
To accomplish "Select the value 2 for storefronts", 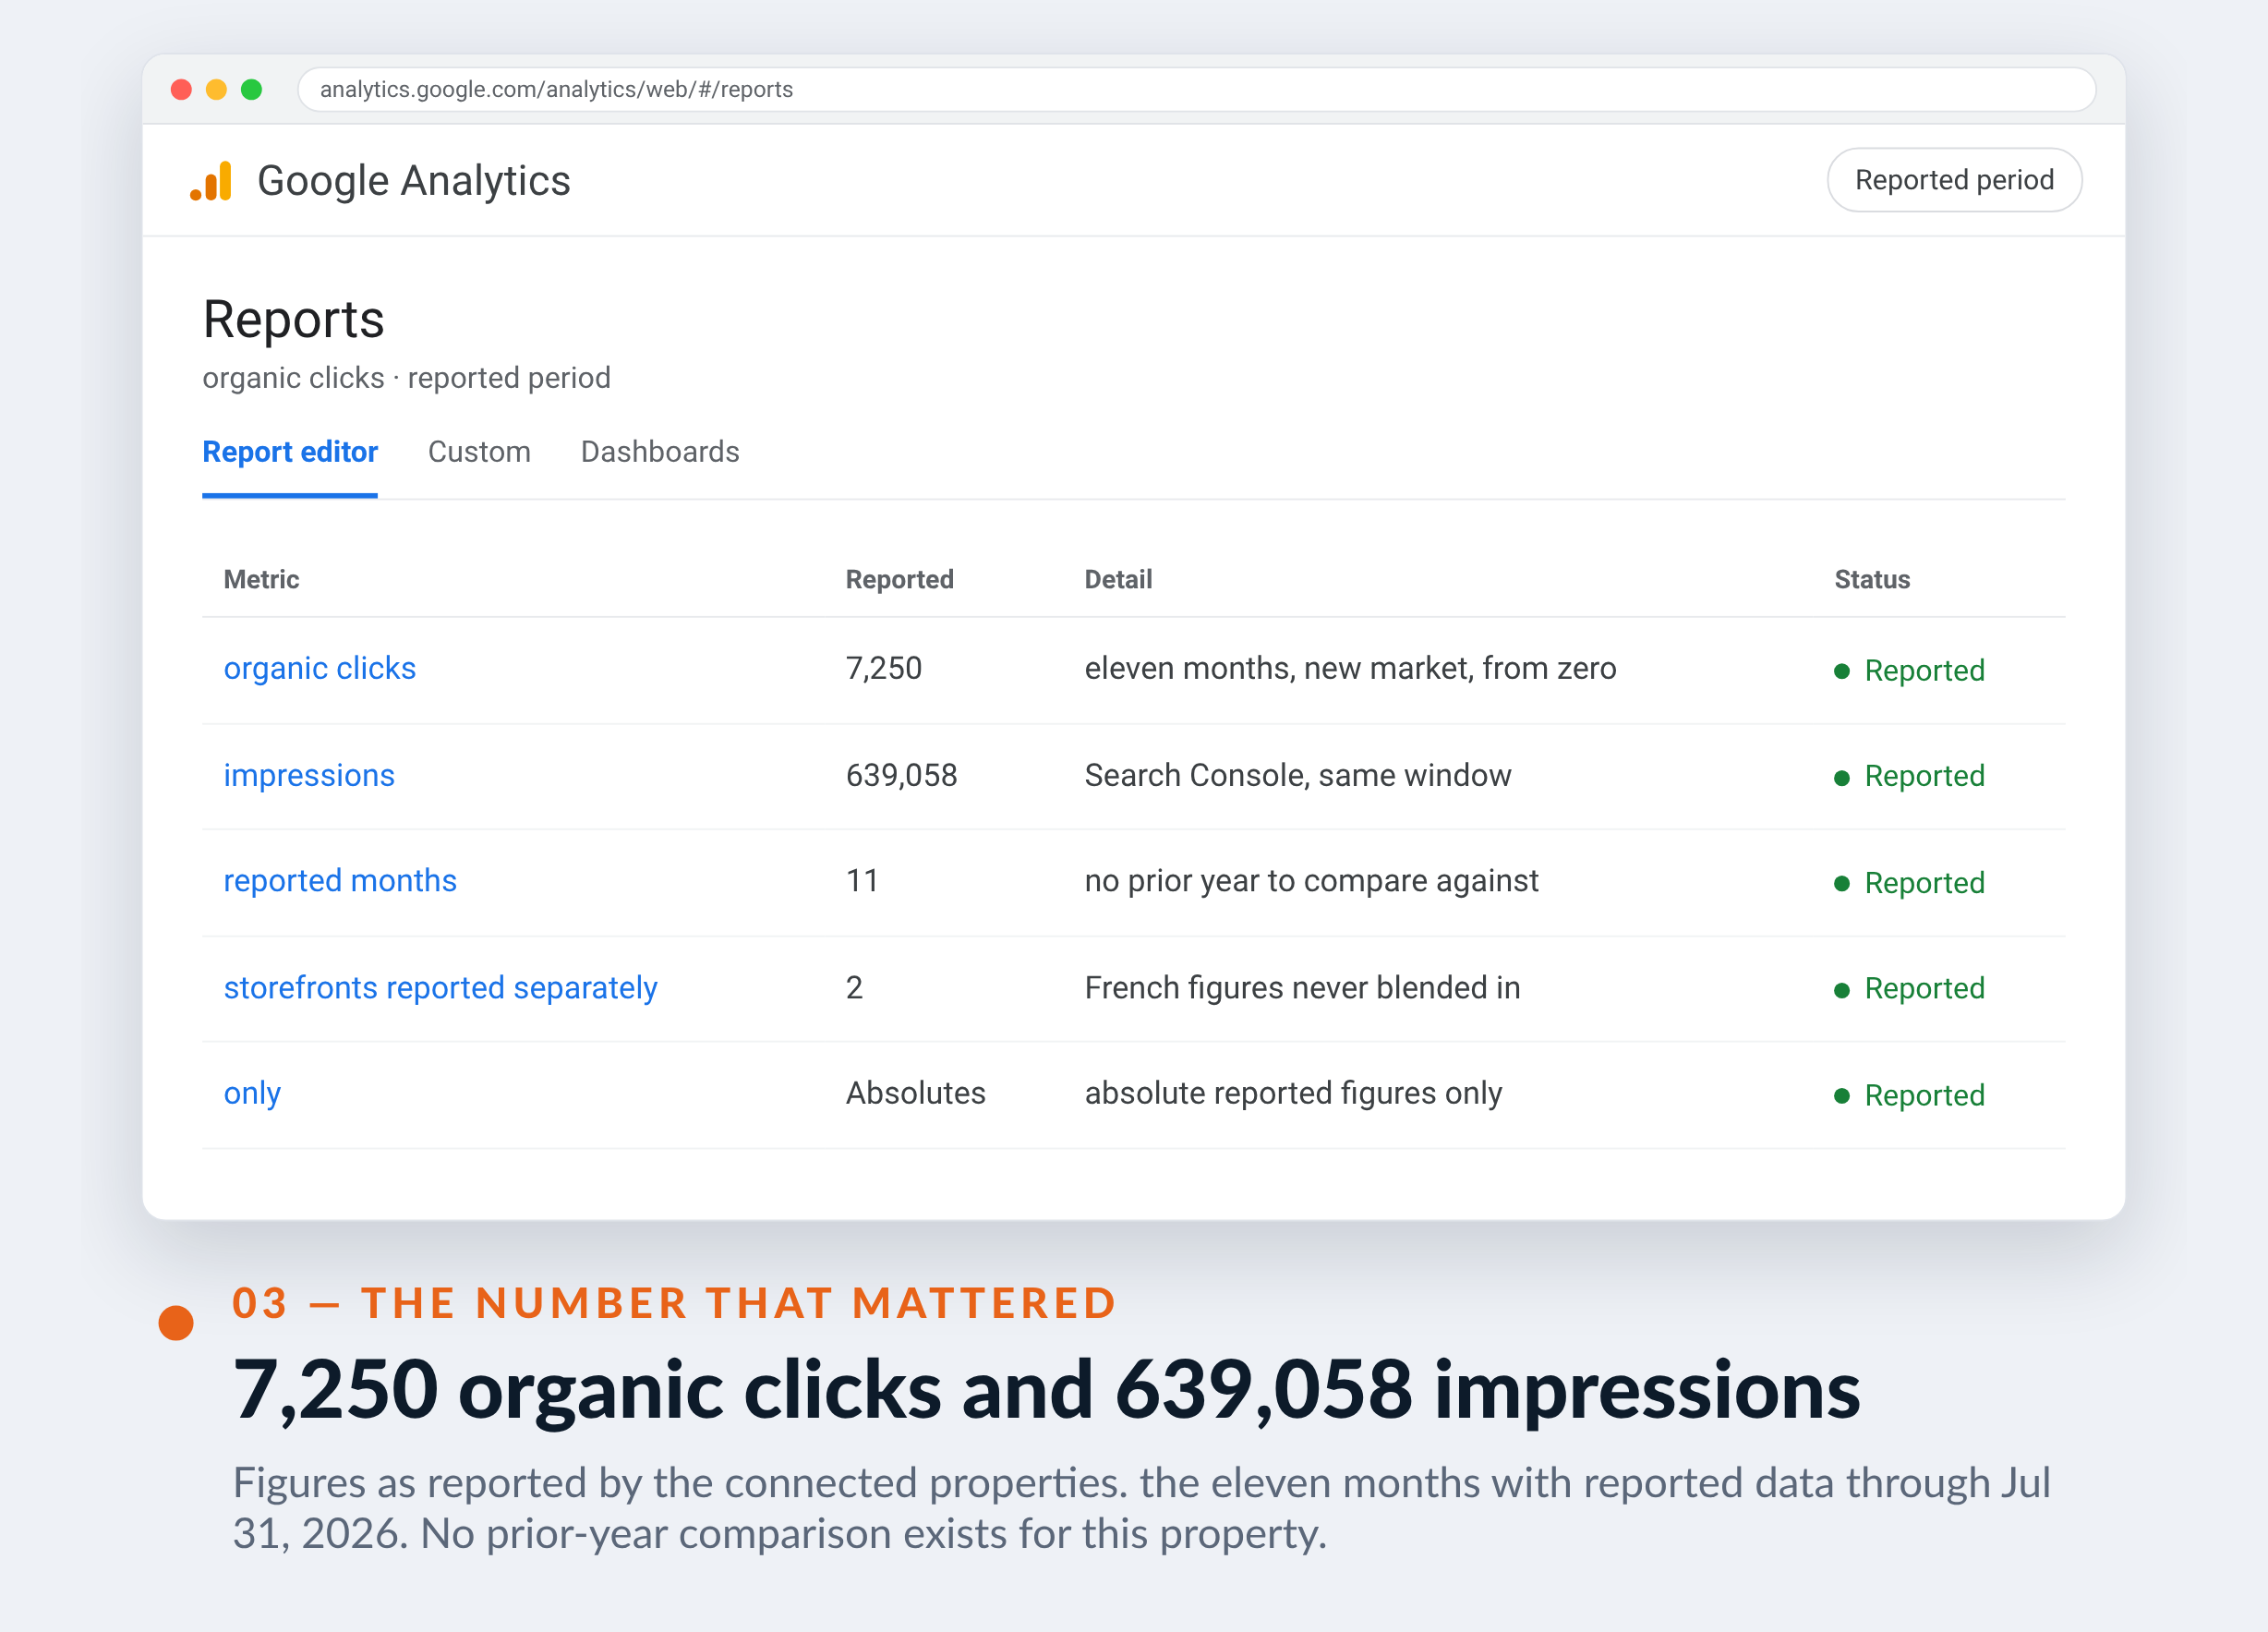I will click(854, 988).
